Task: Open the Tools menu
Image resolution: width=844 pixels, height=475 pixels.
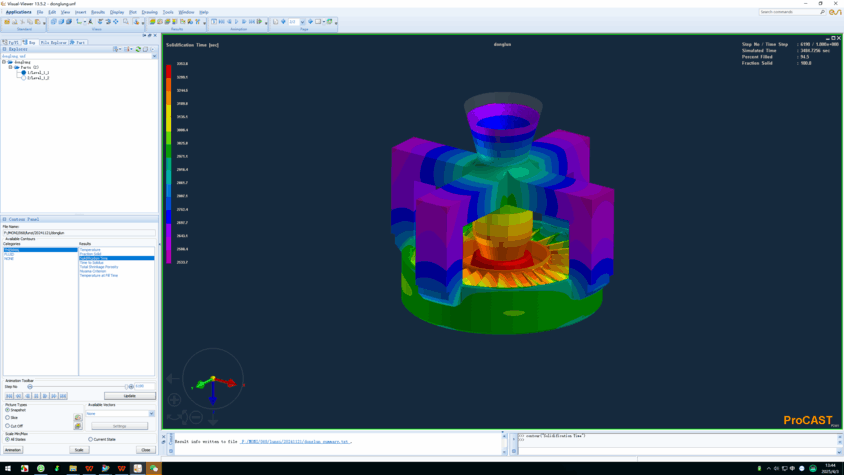Action: coord(168,12)
